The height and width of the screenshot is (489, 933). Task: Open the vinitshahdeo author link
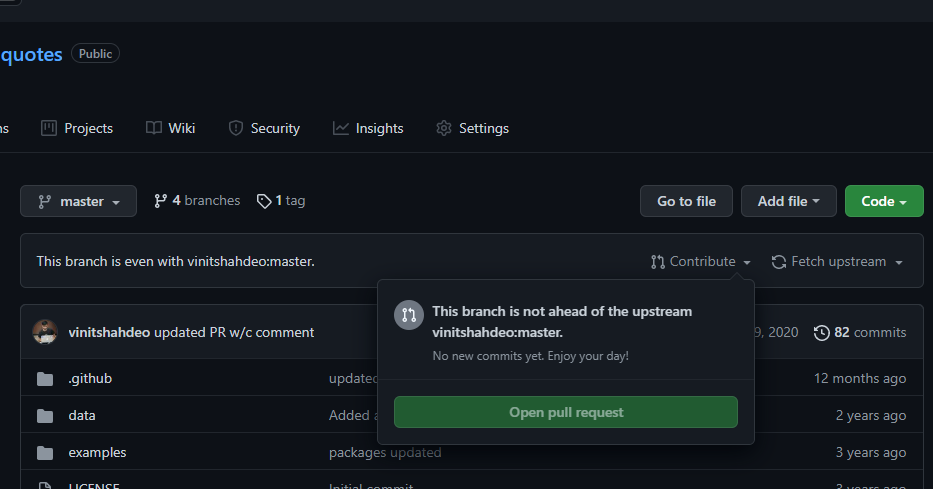tap(109, 333)
